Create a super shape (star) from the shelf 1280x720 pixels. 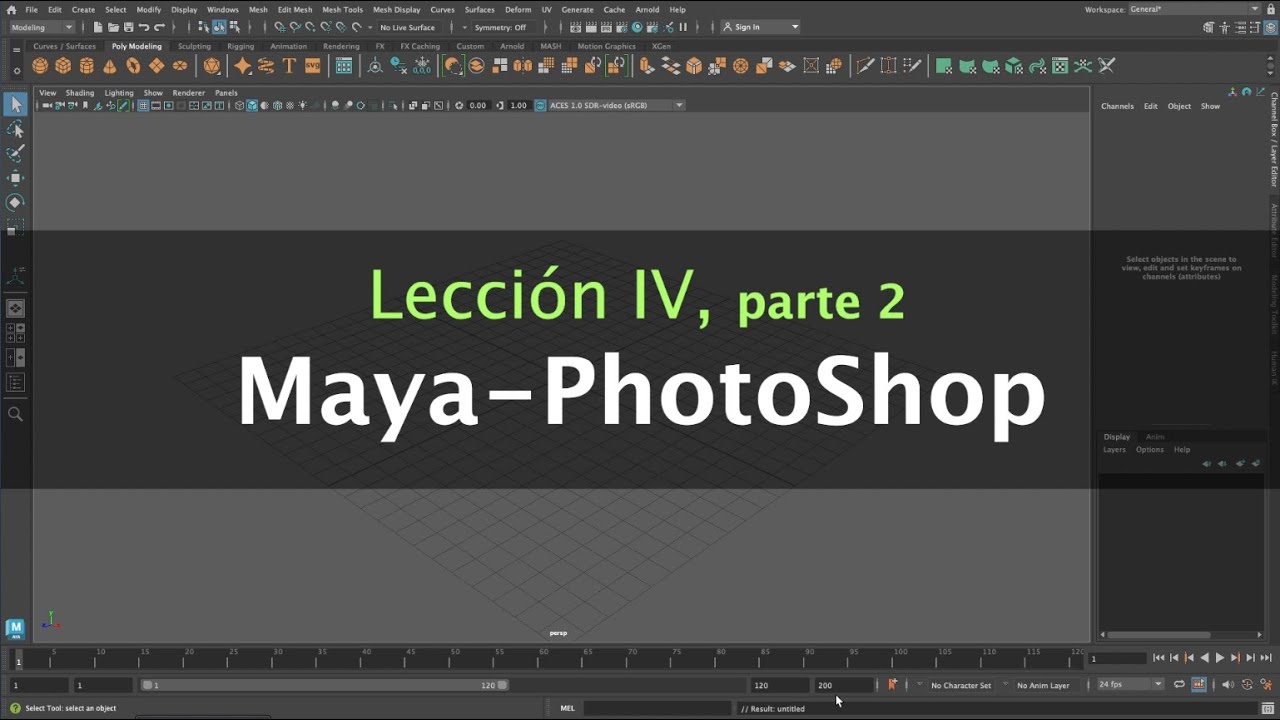click(x=242, y=66)
